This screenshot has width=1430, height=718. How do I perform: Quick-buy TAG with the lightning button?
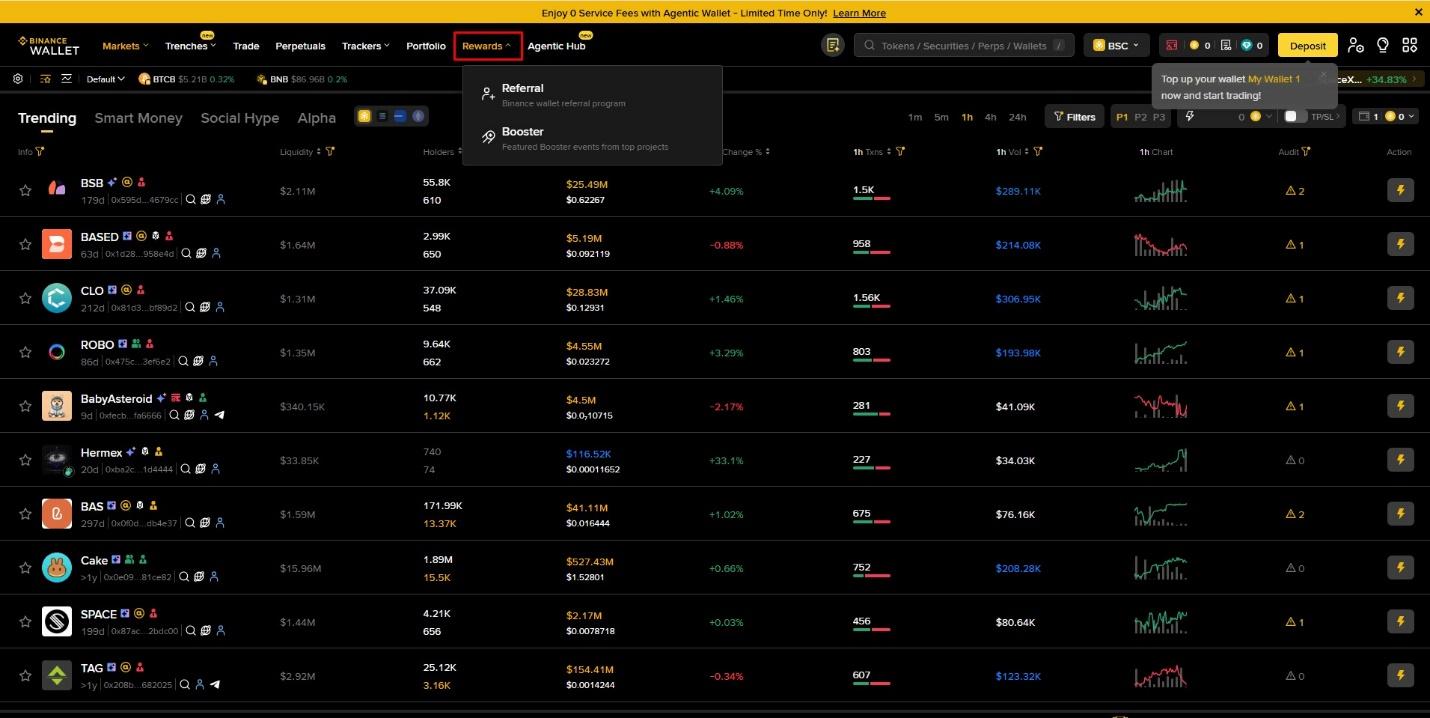[x=1400, y=676]
